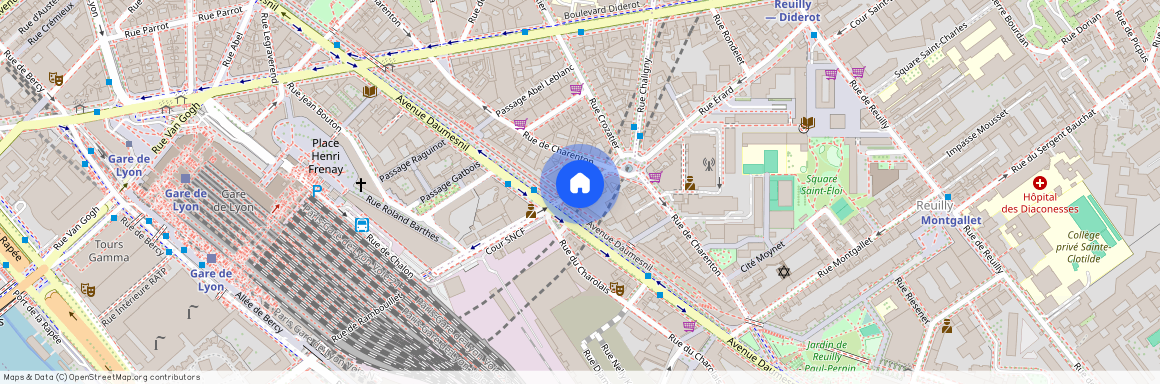
Task: Select the shopping cart below Passage Abel Leblanc label
Action: tap(520, 124)
